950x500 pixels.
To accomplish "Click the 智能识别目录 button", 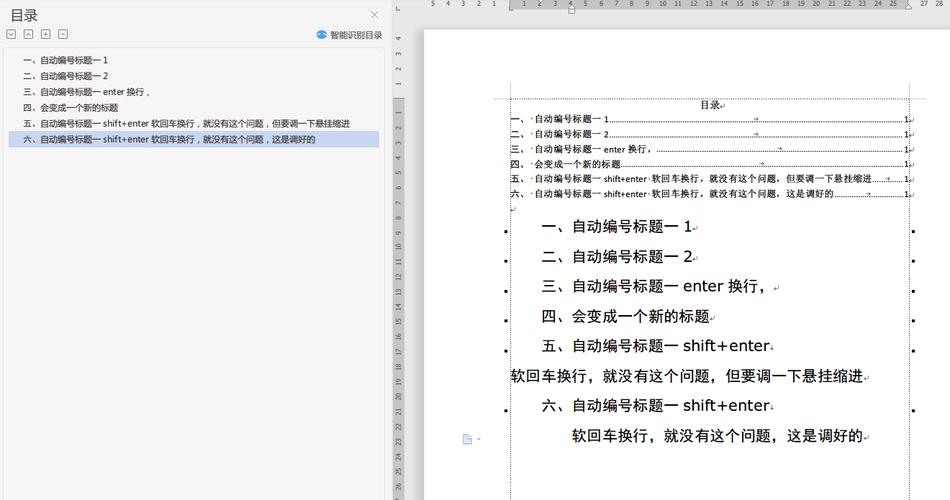I will click(350, 35).
